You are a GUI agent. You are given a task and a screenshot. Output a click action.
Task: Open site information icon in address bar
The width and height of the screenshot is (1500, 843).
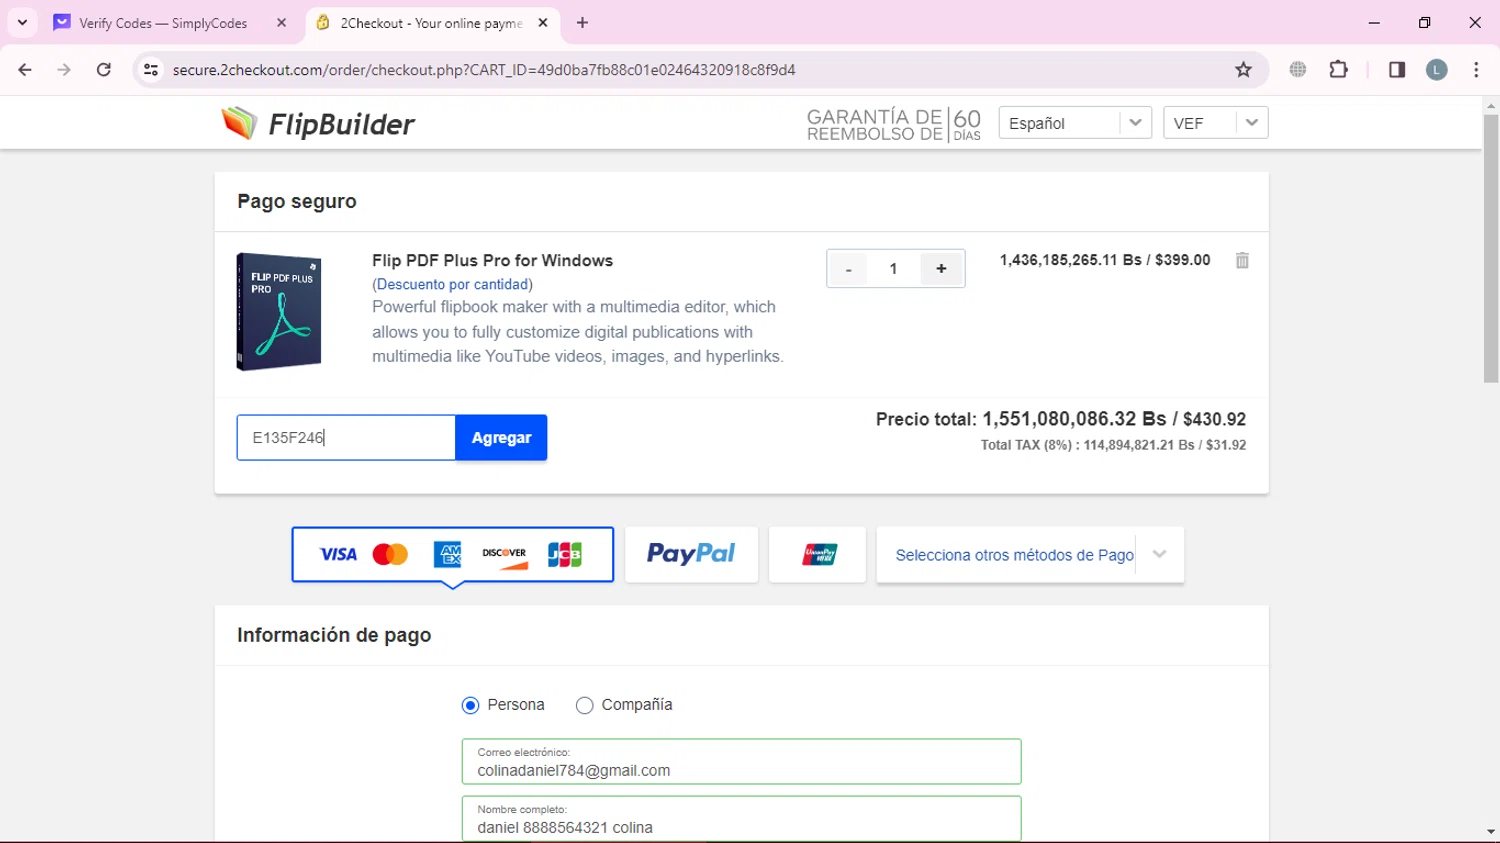(x=151, y=70)
